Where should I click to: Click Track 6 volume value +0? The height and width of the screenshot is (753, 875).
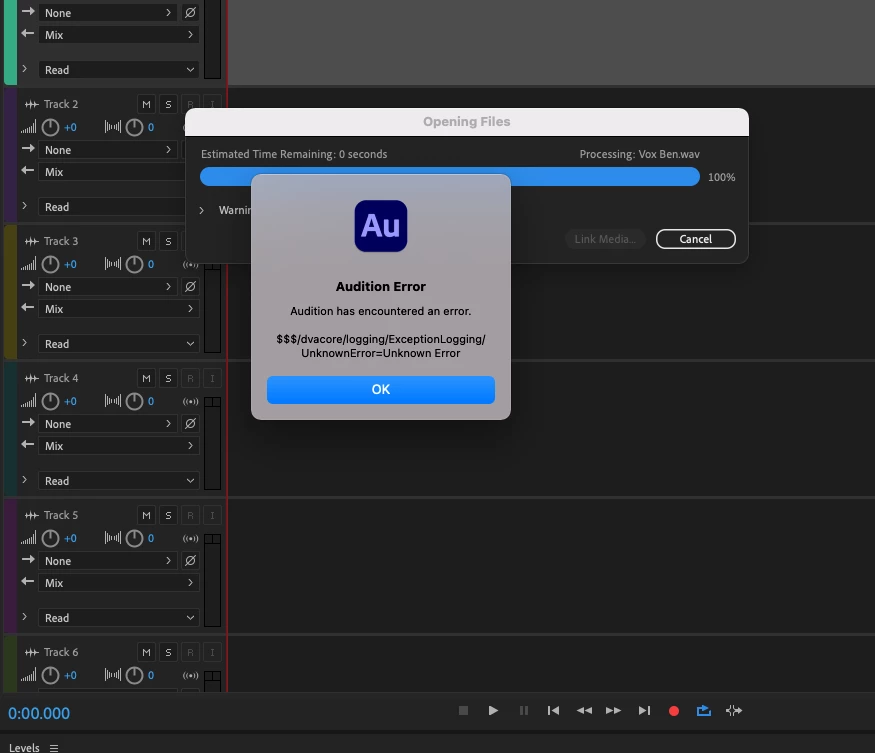[70, 675]
